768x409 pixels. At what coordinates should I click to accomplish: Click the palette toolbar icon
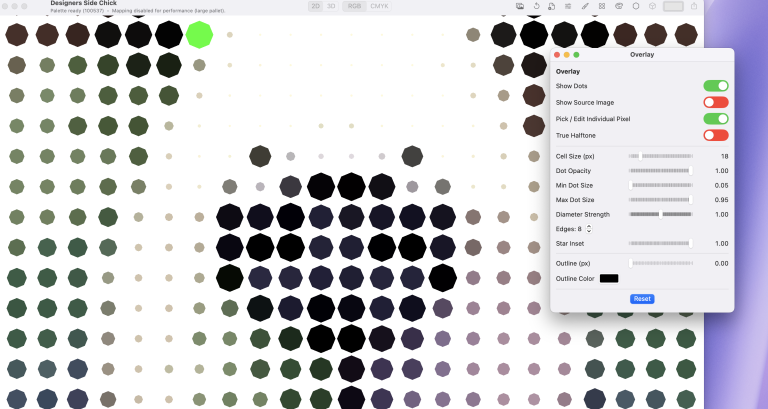(x=619, y=6)
